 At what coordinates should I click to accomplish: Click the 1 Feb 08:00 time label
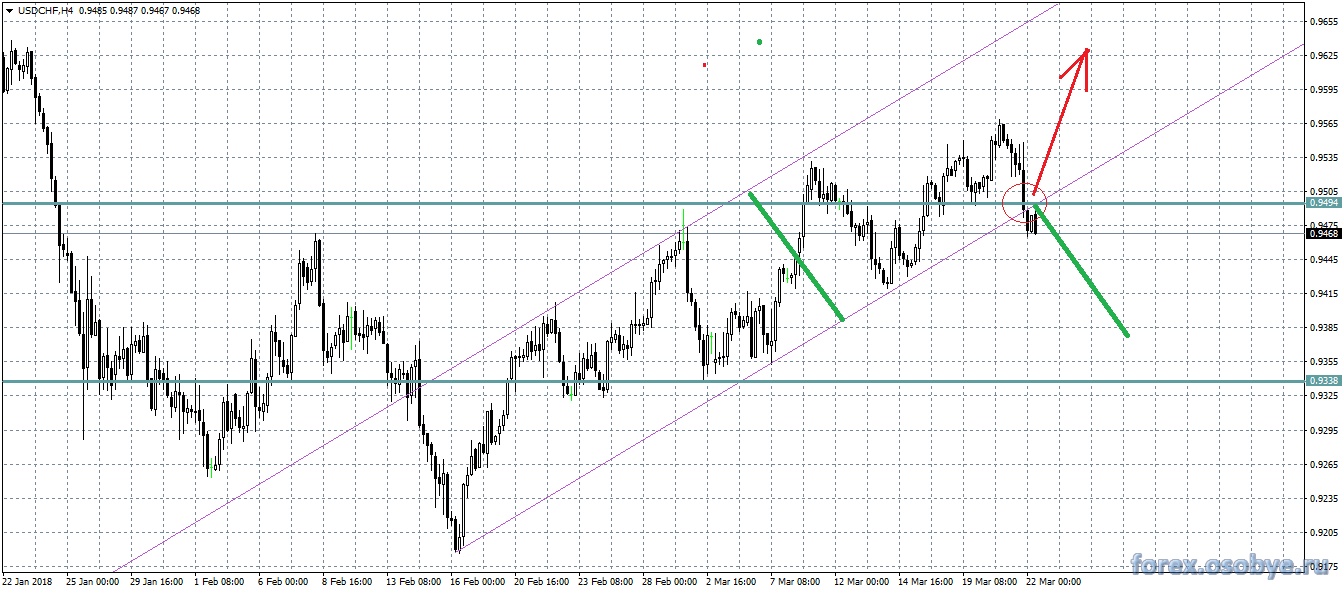pos(220,580)
